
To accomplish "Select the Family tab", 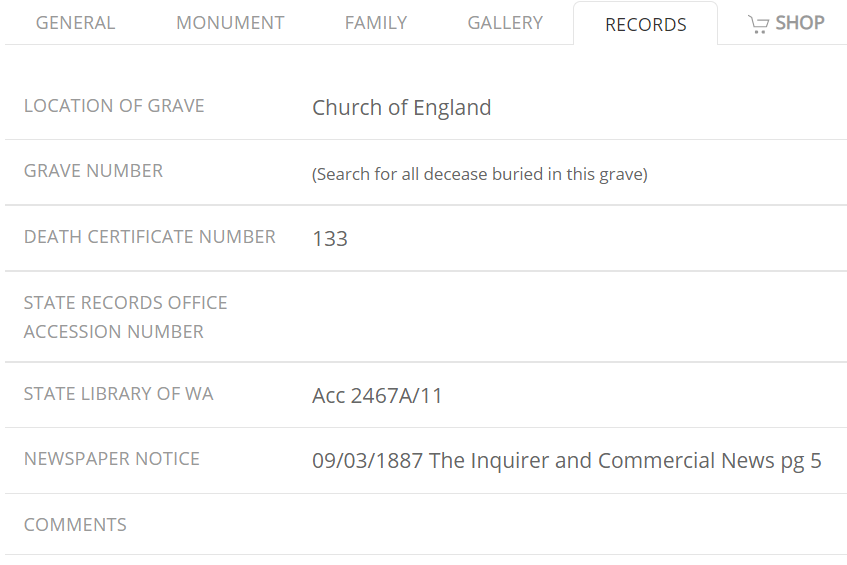I will click(376, 23).
